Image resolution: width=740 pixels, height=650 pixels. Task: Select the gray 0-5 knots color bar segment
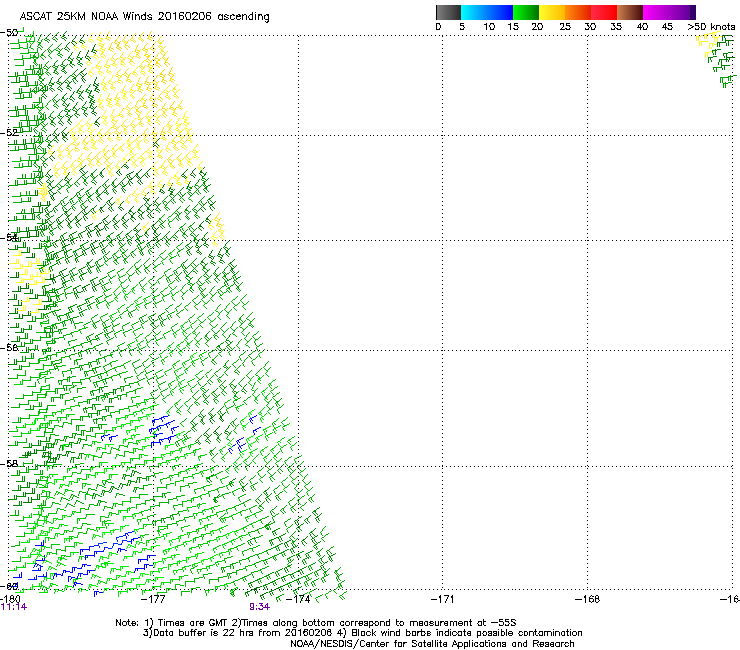[448, 12]
